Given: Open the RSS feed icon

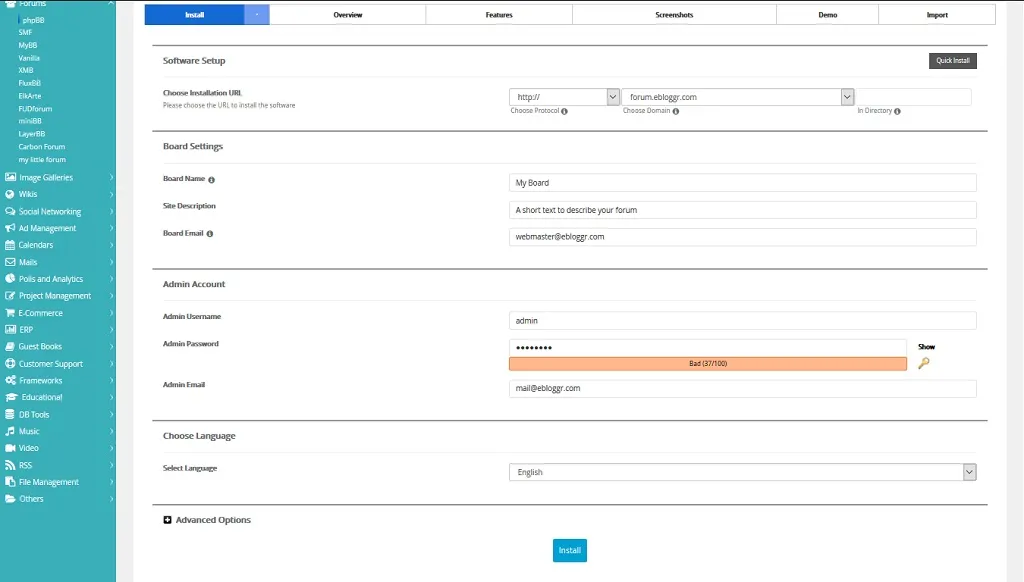Looking at the screenshot, I should click(10, 465).
